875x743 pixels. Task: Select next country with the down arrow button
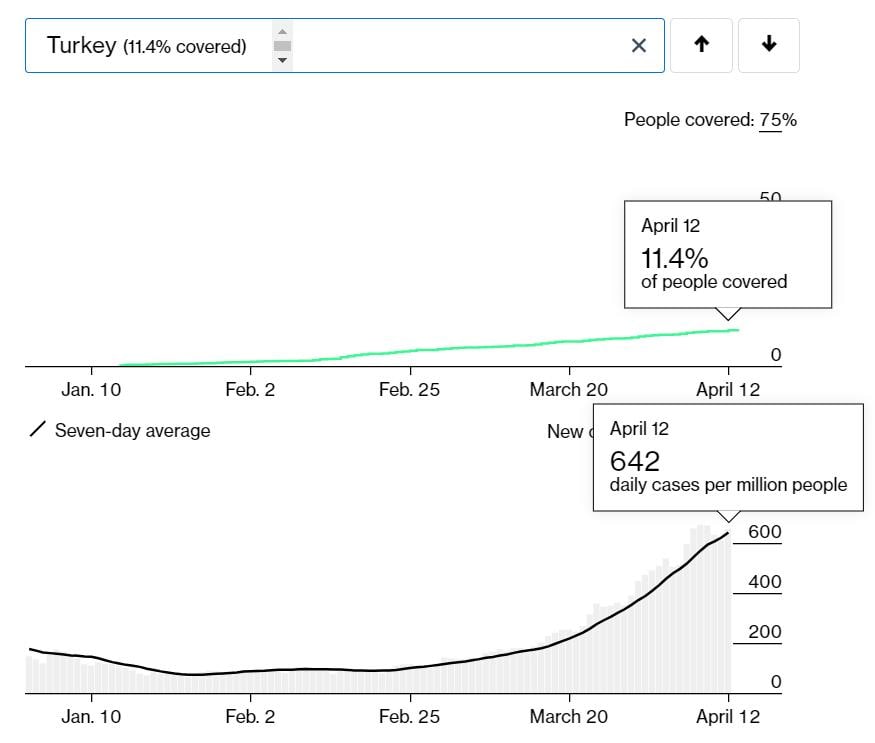pyautogui.click(x=769, y=45)
